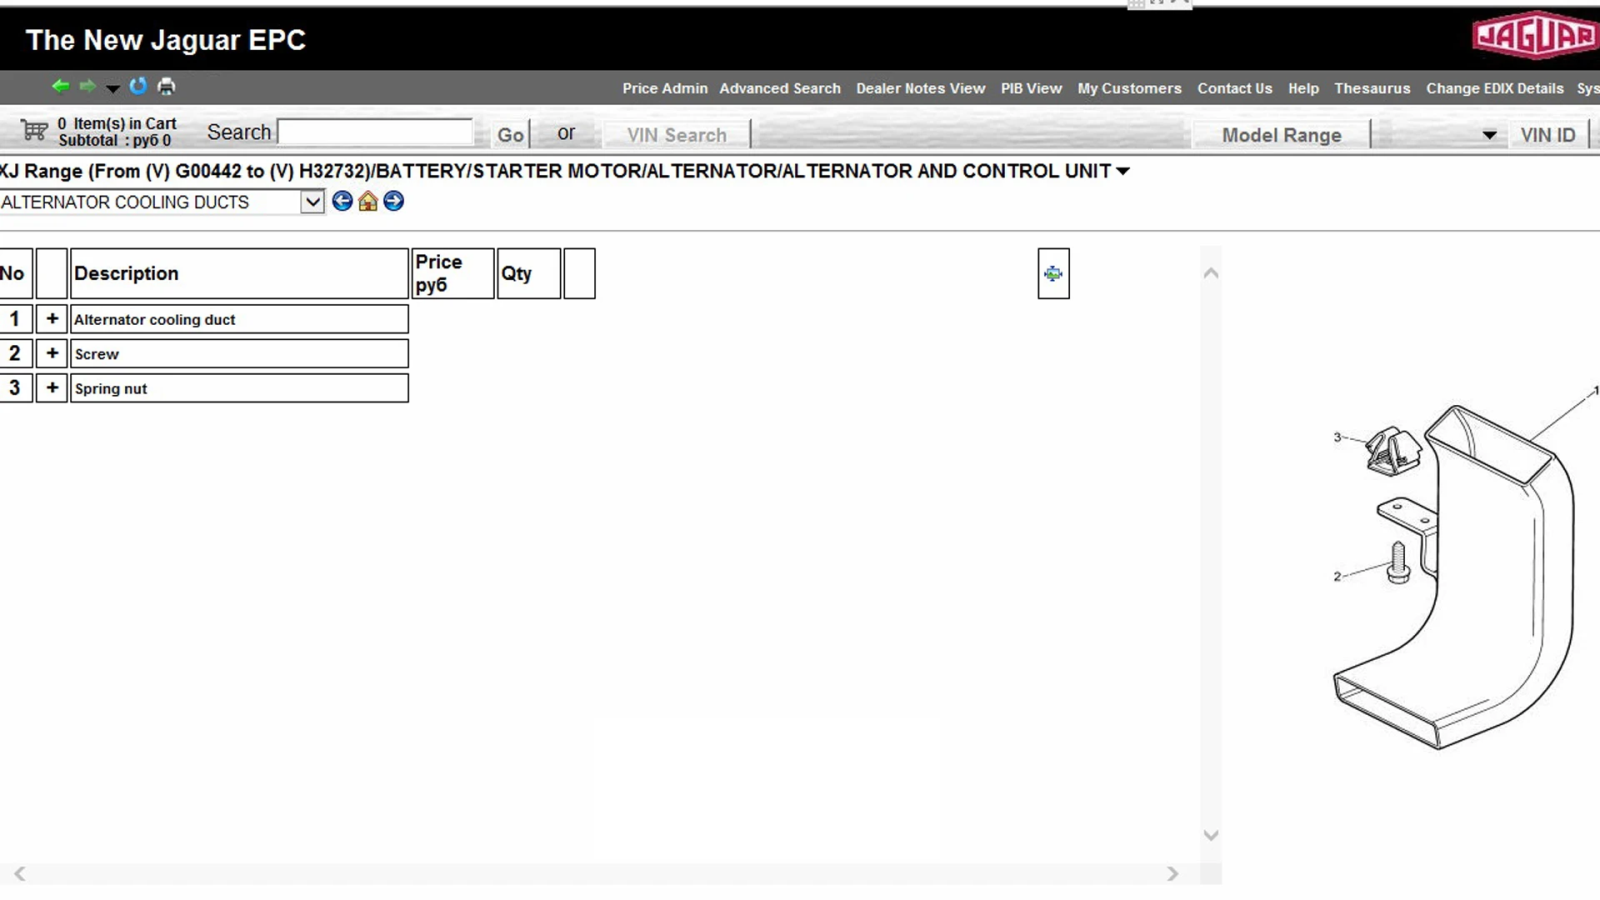Open Advanced Search
The width and height of the screenshot is (1600, 900).
[x=780, y=88]
